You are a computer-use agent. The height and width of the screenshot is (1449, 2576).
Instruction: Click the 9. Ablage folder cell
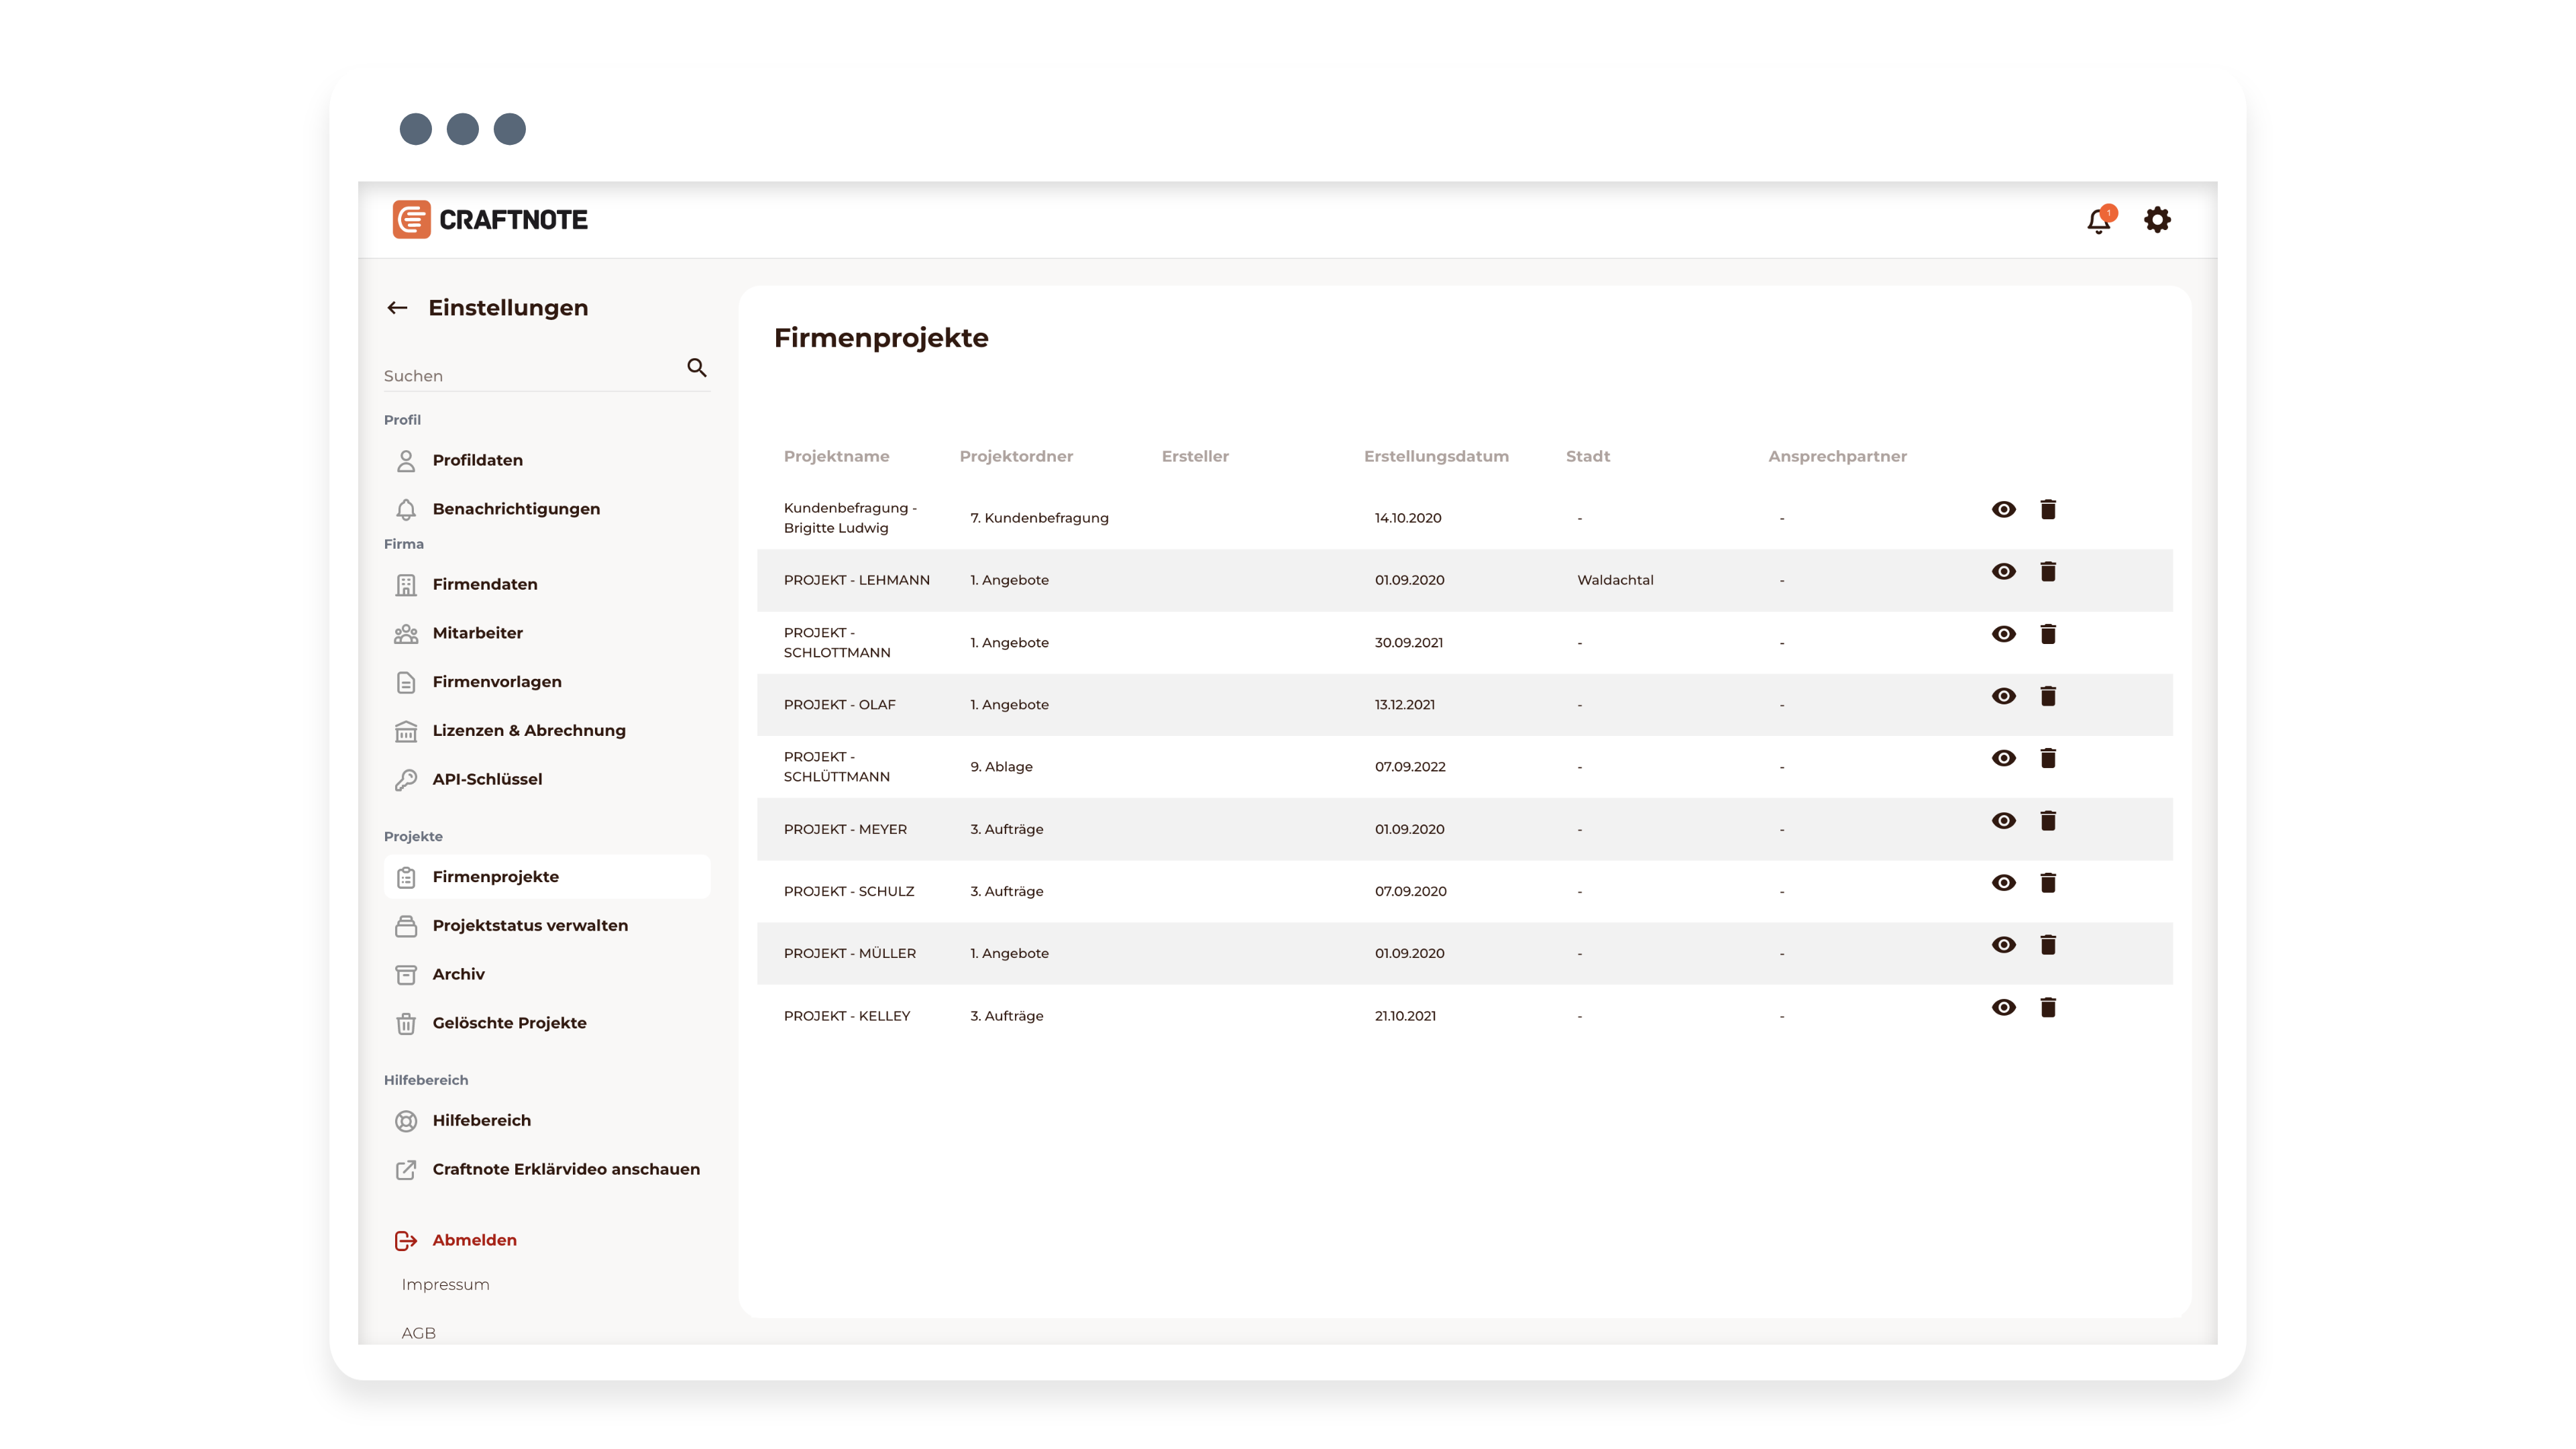tap(1001, 767)
